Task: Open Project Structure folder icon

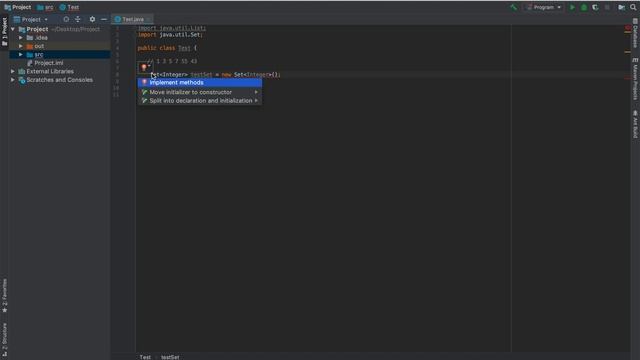Action: (621, 7)
